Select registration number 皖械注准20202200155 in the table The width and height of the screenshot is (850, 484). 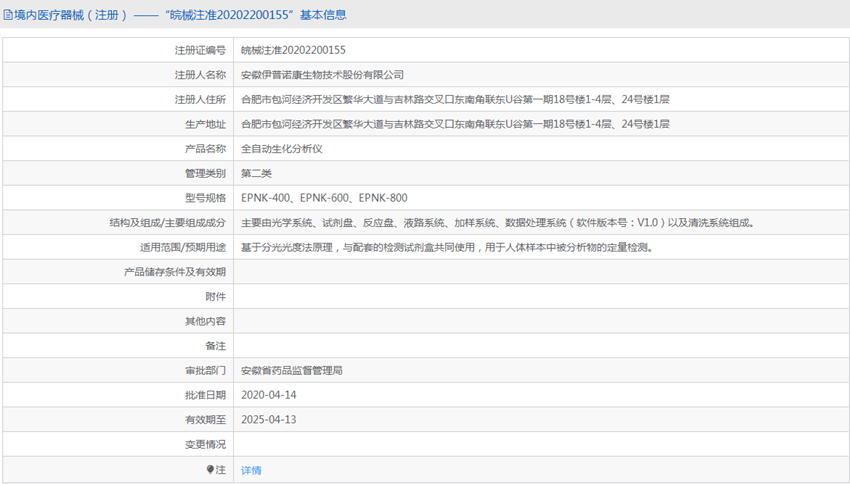click(293, 50)
